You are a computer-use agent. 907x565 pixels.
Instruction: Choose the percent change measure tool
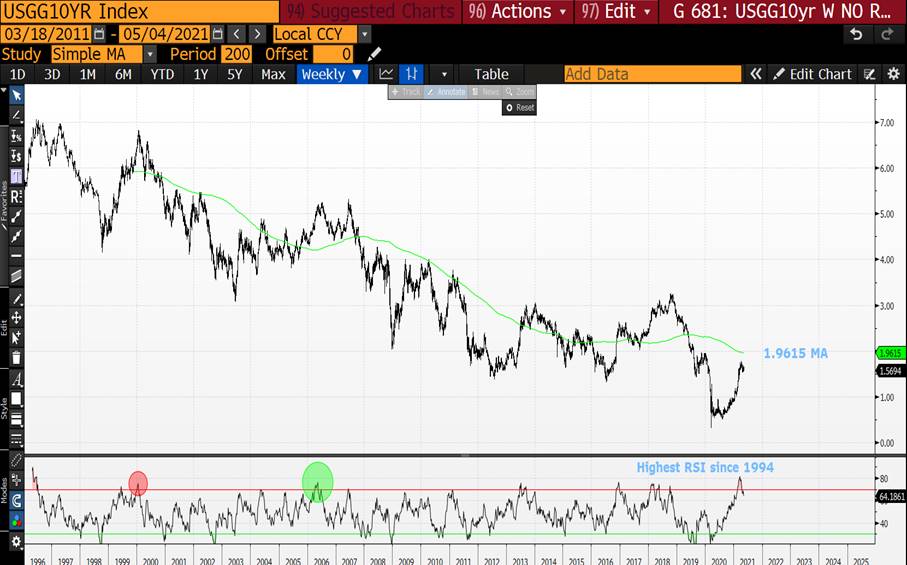(x=16, y=136)
